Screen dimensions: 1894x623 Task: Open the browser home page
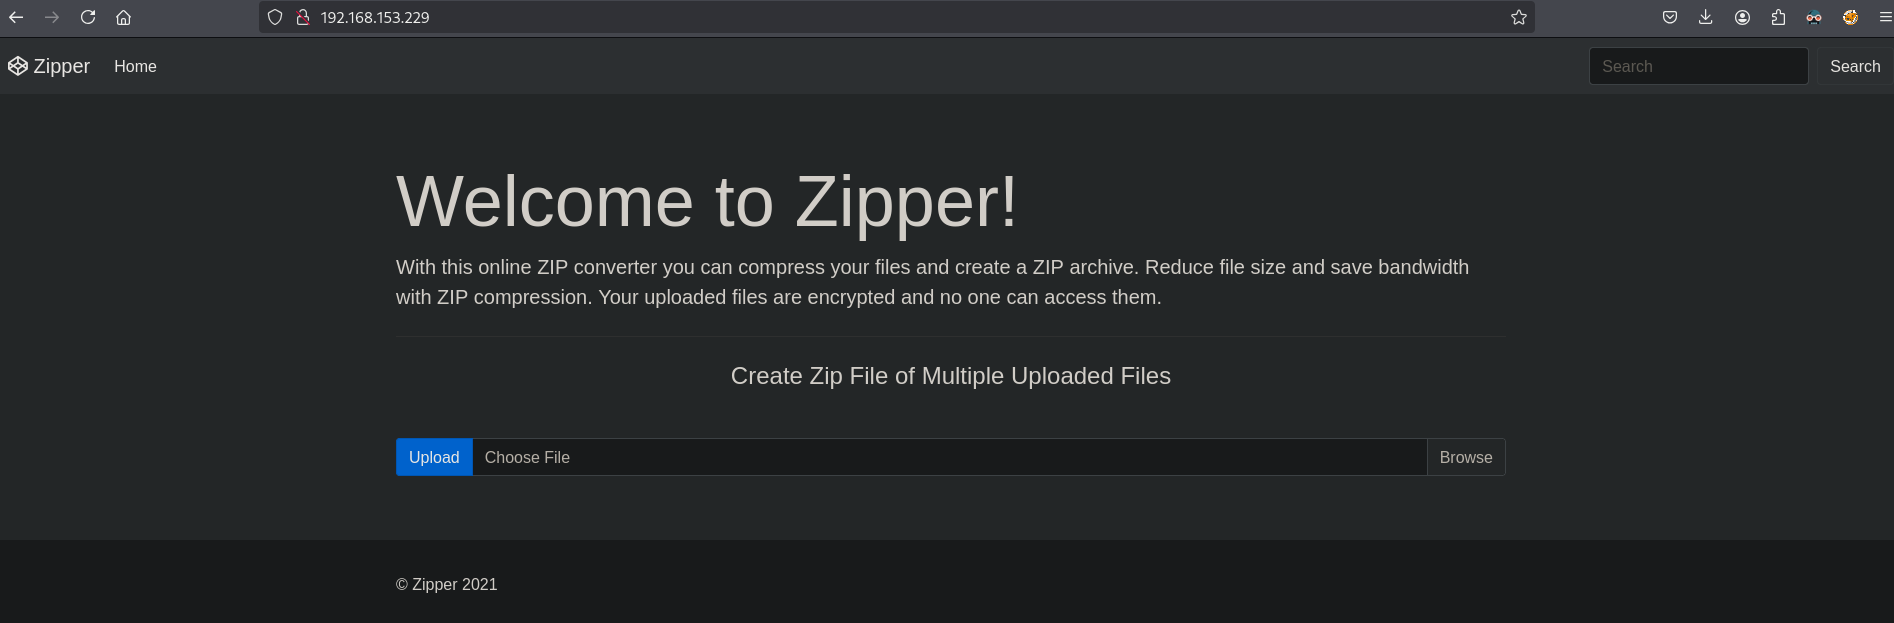click(x=124, y=17)
